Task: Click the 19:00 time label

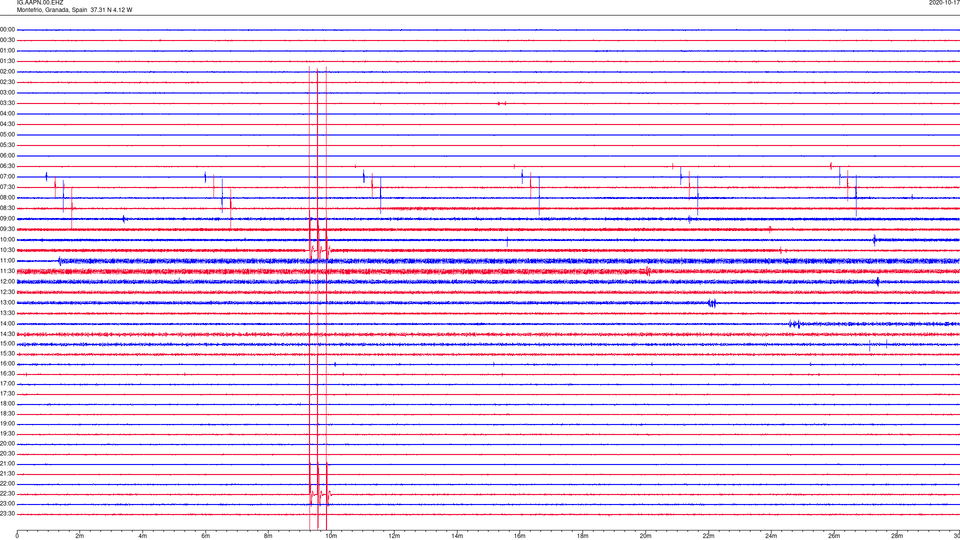Action: [x=7, y=424]
